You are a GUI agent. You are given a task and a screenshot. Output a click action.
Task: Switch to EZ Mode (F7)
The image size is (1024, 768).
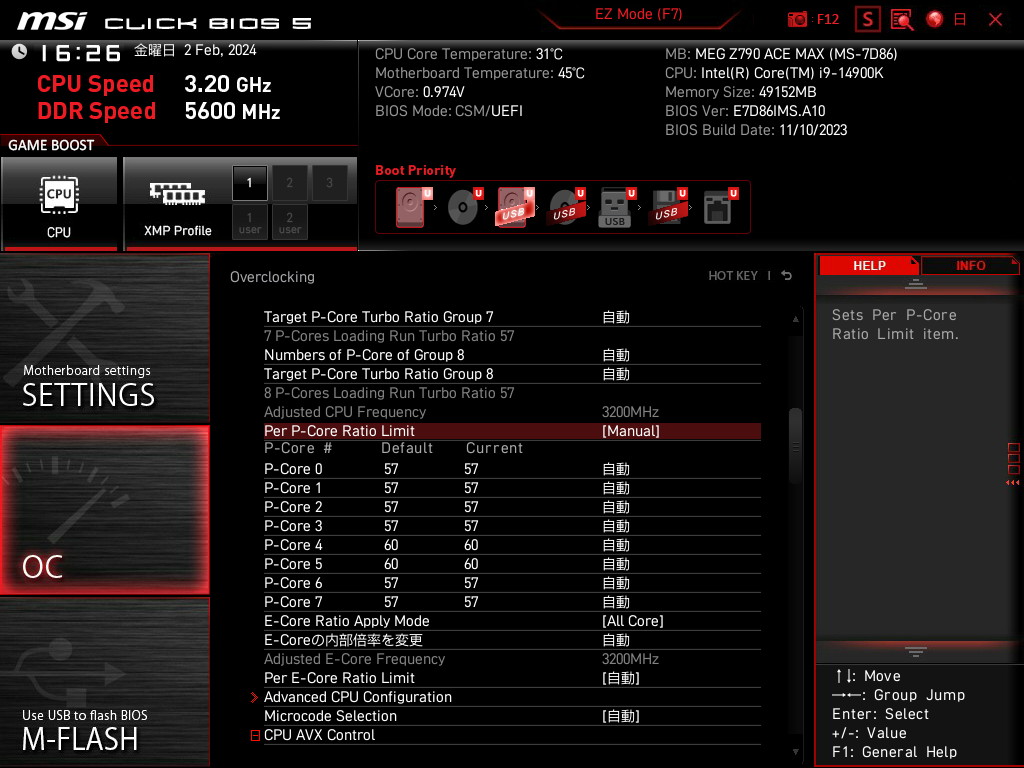pos(638,14)
